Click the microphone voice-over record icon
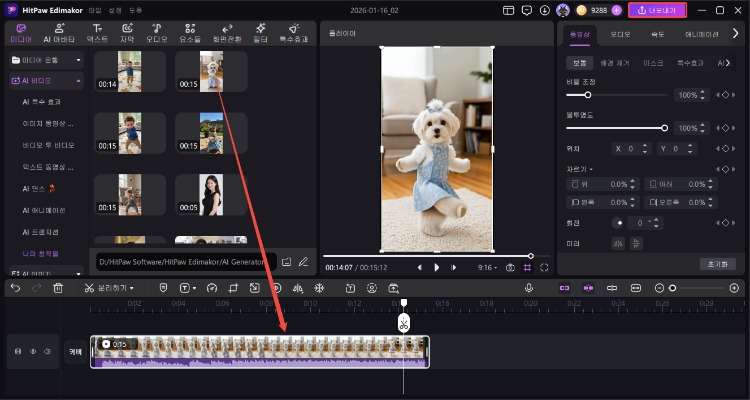750x400 pixels. tap(529, 288)
